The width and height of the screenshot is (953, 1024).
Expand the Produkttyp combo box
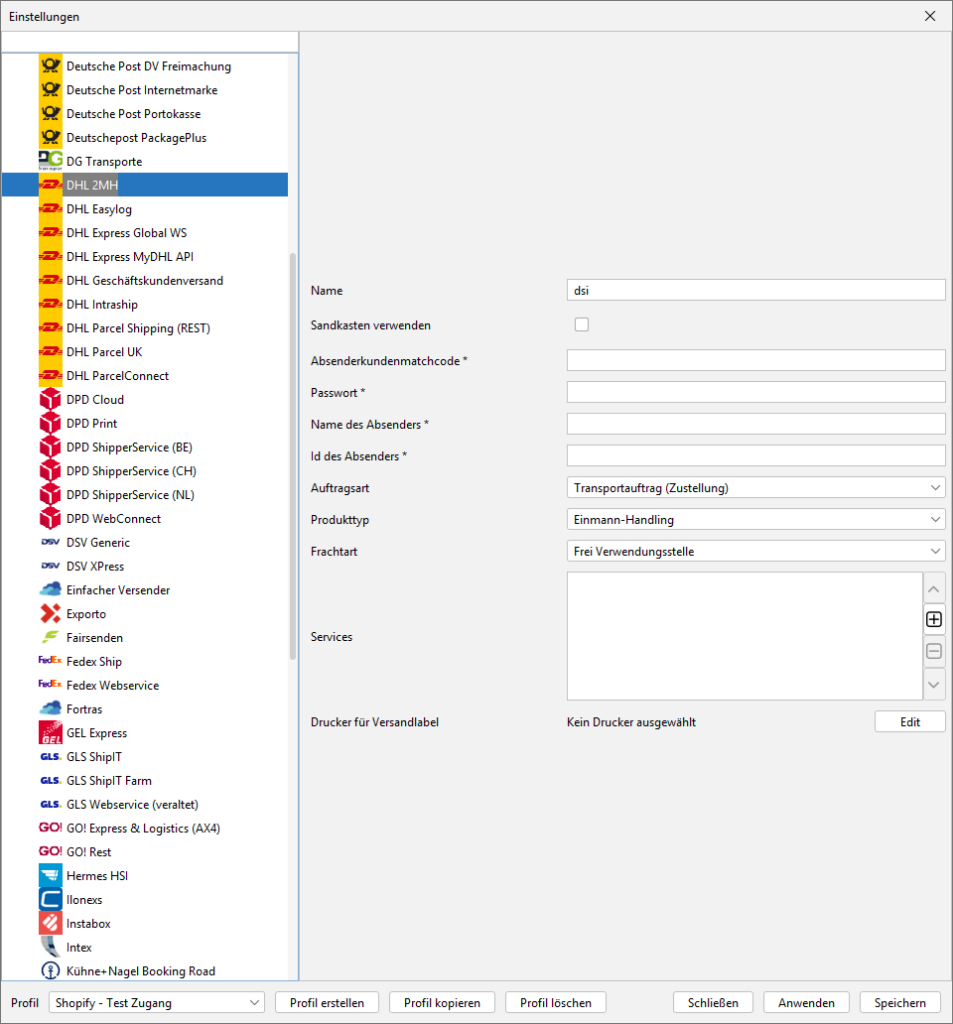pyautogui.click(x=755, y=520)
